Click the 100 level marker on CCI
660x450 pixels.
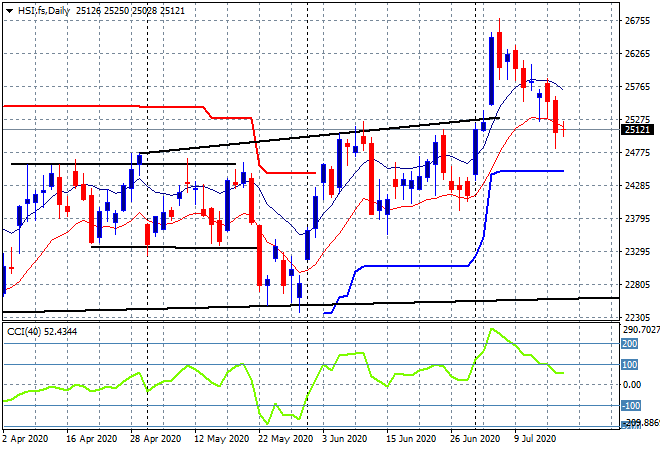coord(630,365)
